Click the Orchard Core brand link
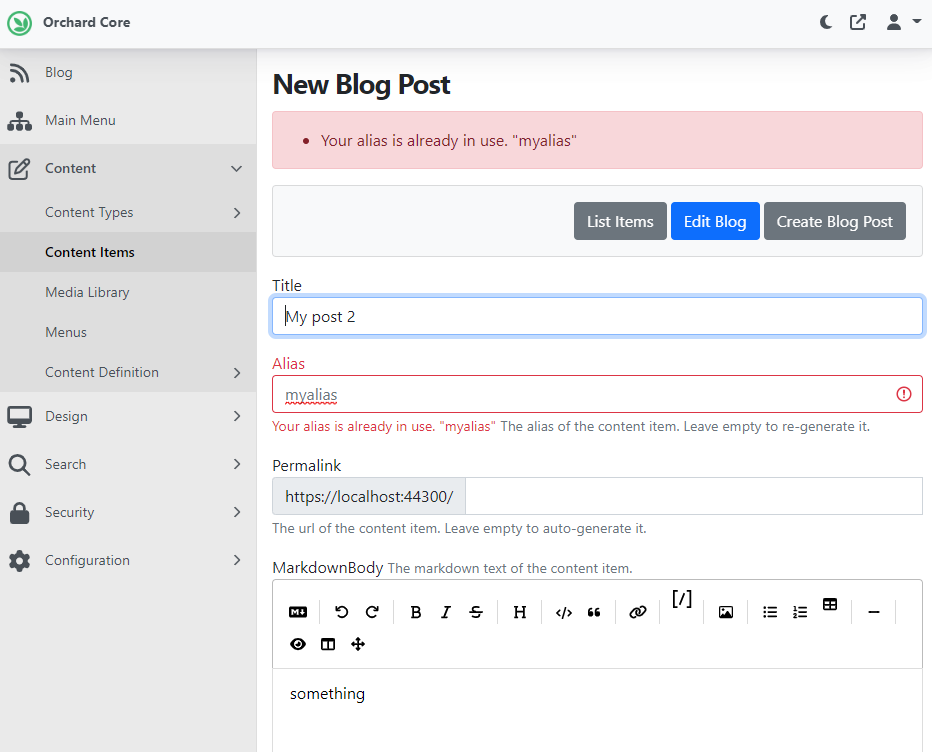Image resolution: width=932 pixels, height=752 pixels. pos(86,23)
